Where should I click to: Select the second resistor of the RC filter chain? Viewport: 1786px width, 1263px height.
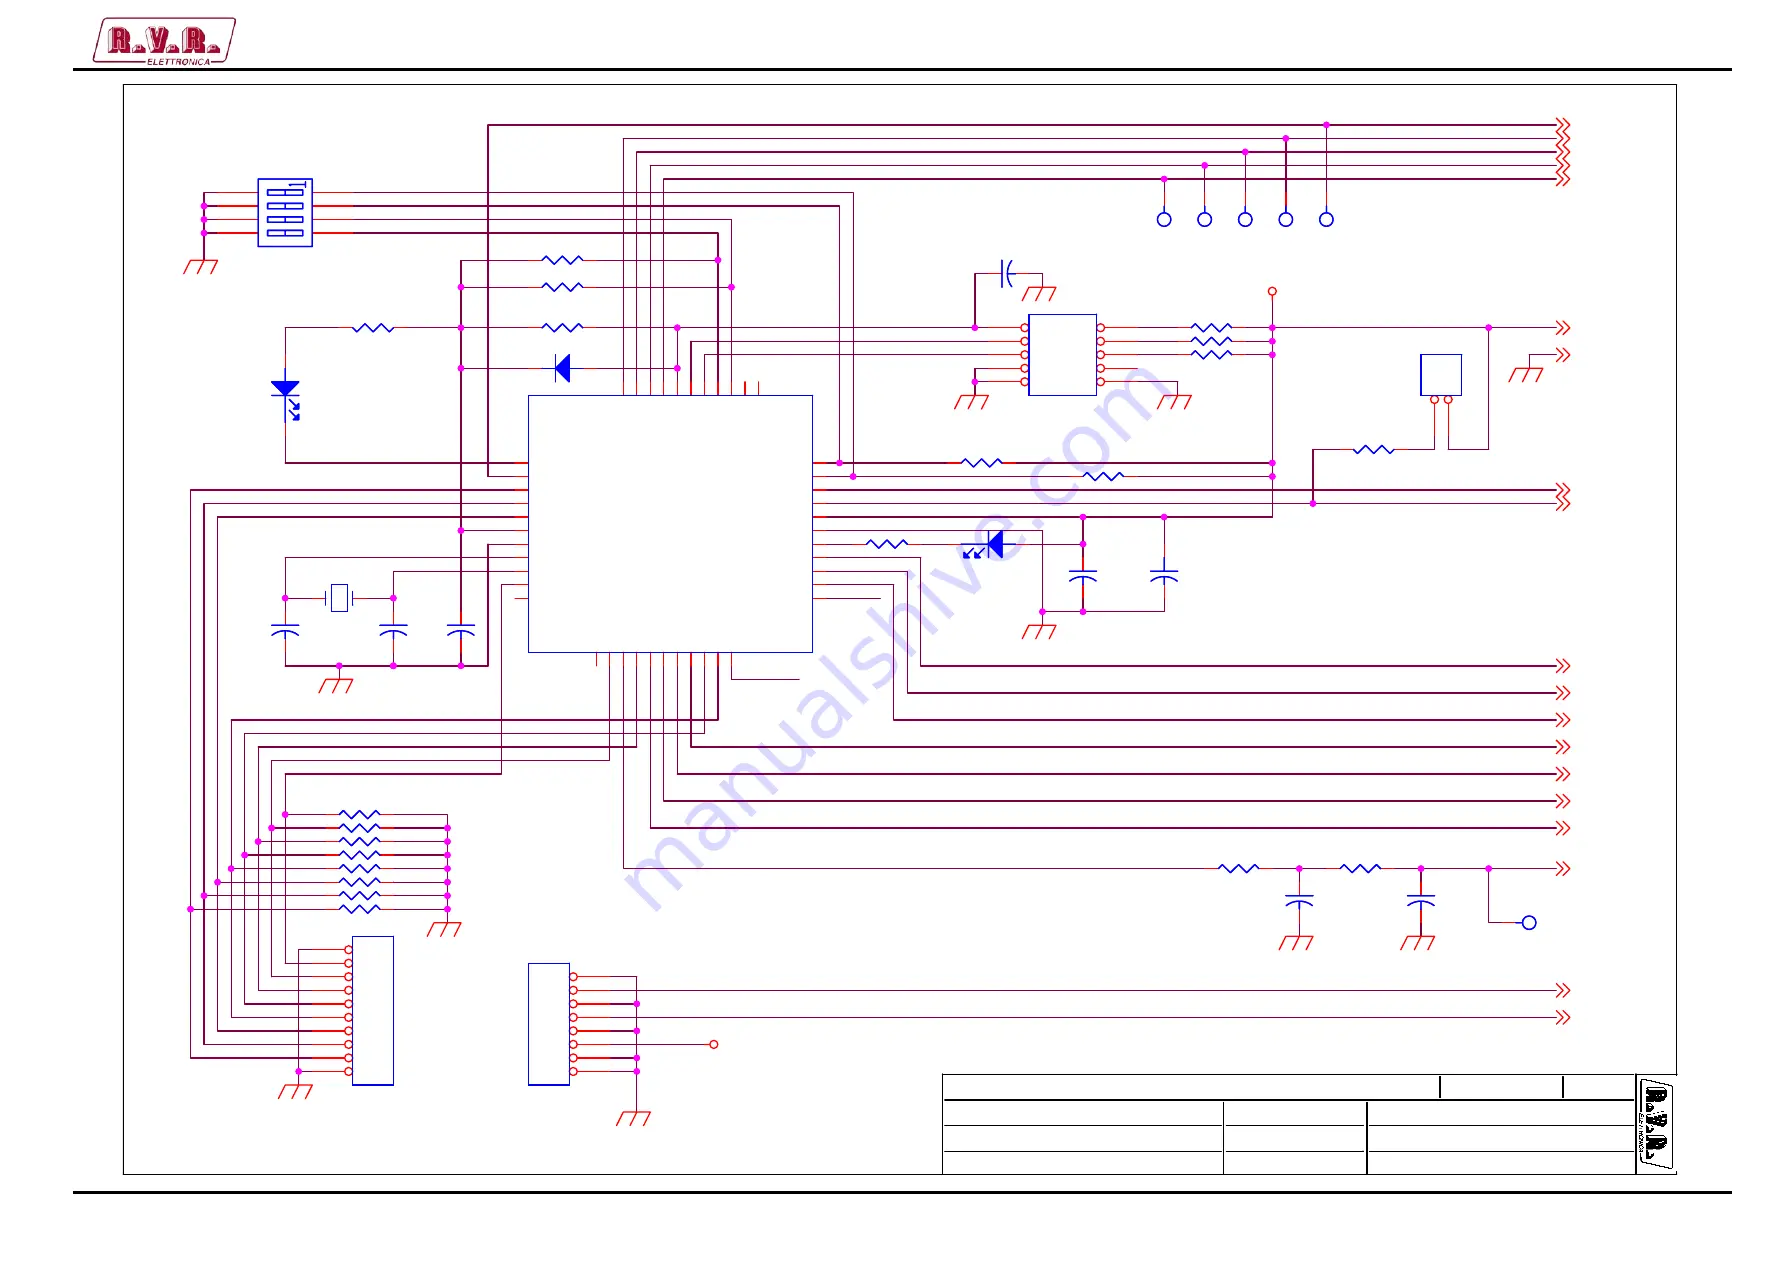pos(1360,868)
